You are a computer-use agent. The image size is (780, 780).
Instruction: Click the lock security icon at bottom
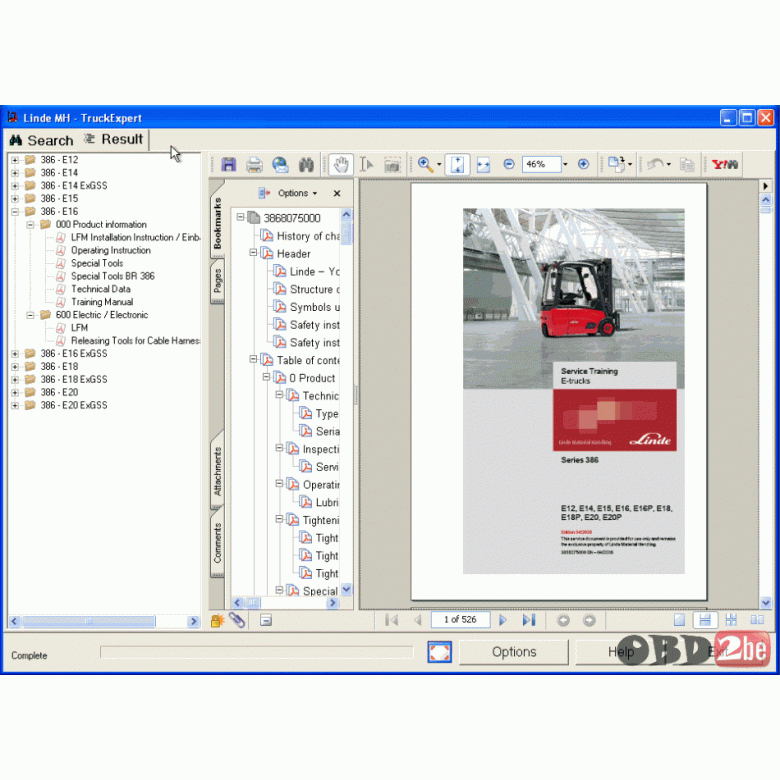217,620
